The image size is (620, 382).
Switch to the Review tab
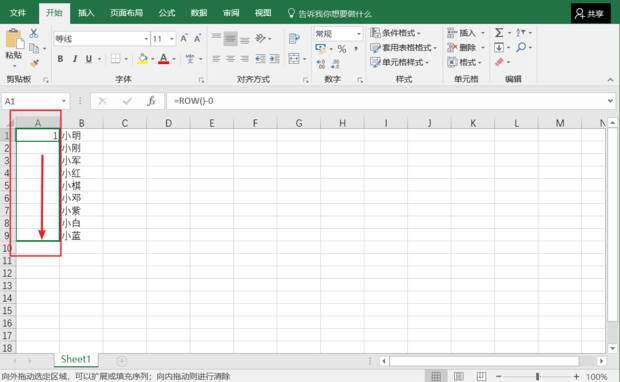pyautogui.click(x=231, y=13)
